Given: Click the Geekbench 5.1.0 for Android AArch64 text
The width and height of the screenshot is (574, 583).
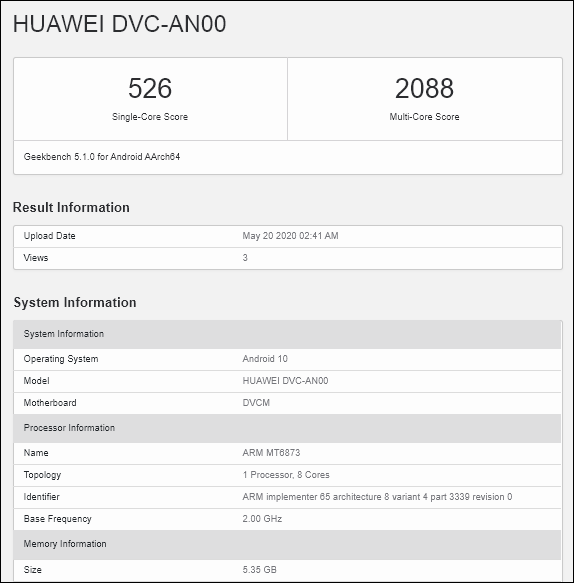Looking at the screenshot, I should click(x=102, y=157).
